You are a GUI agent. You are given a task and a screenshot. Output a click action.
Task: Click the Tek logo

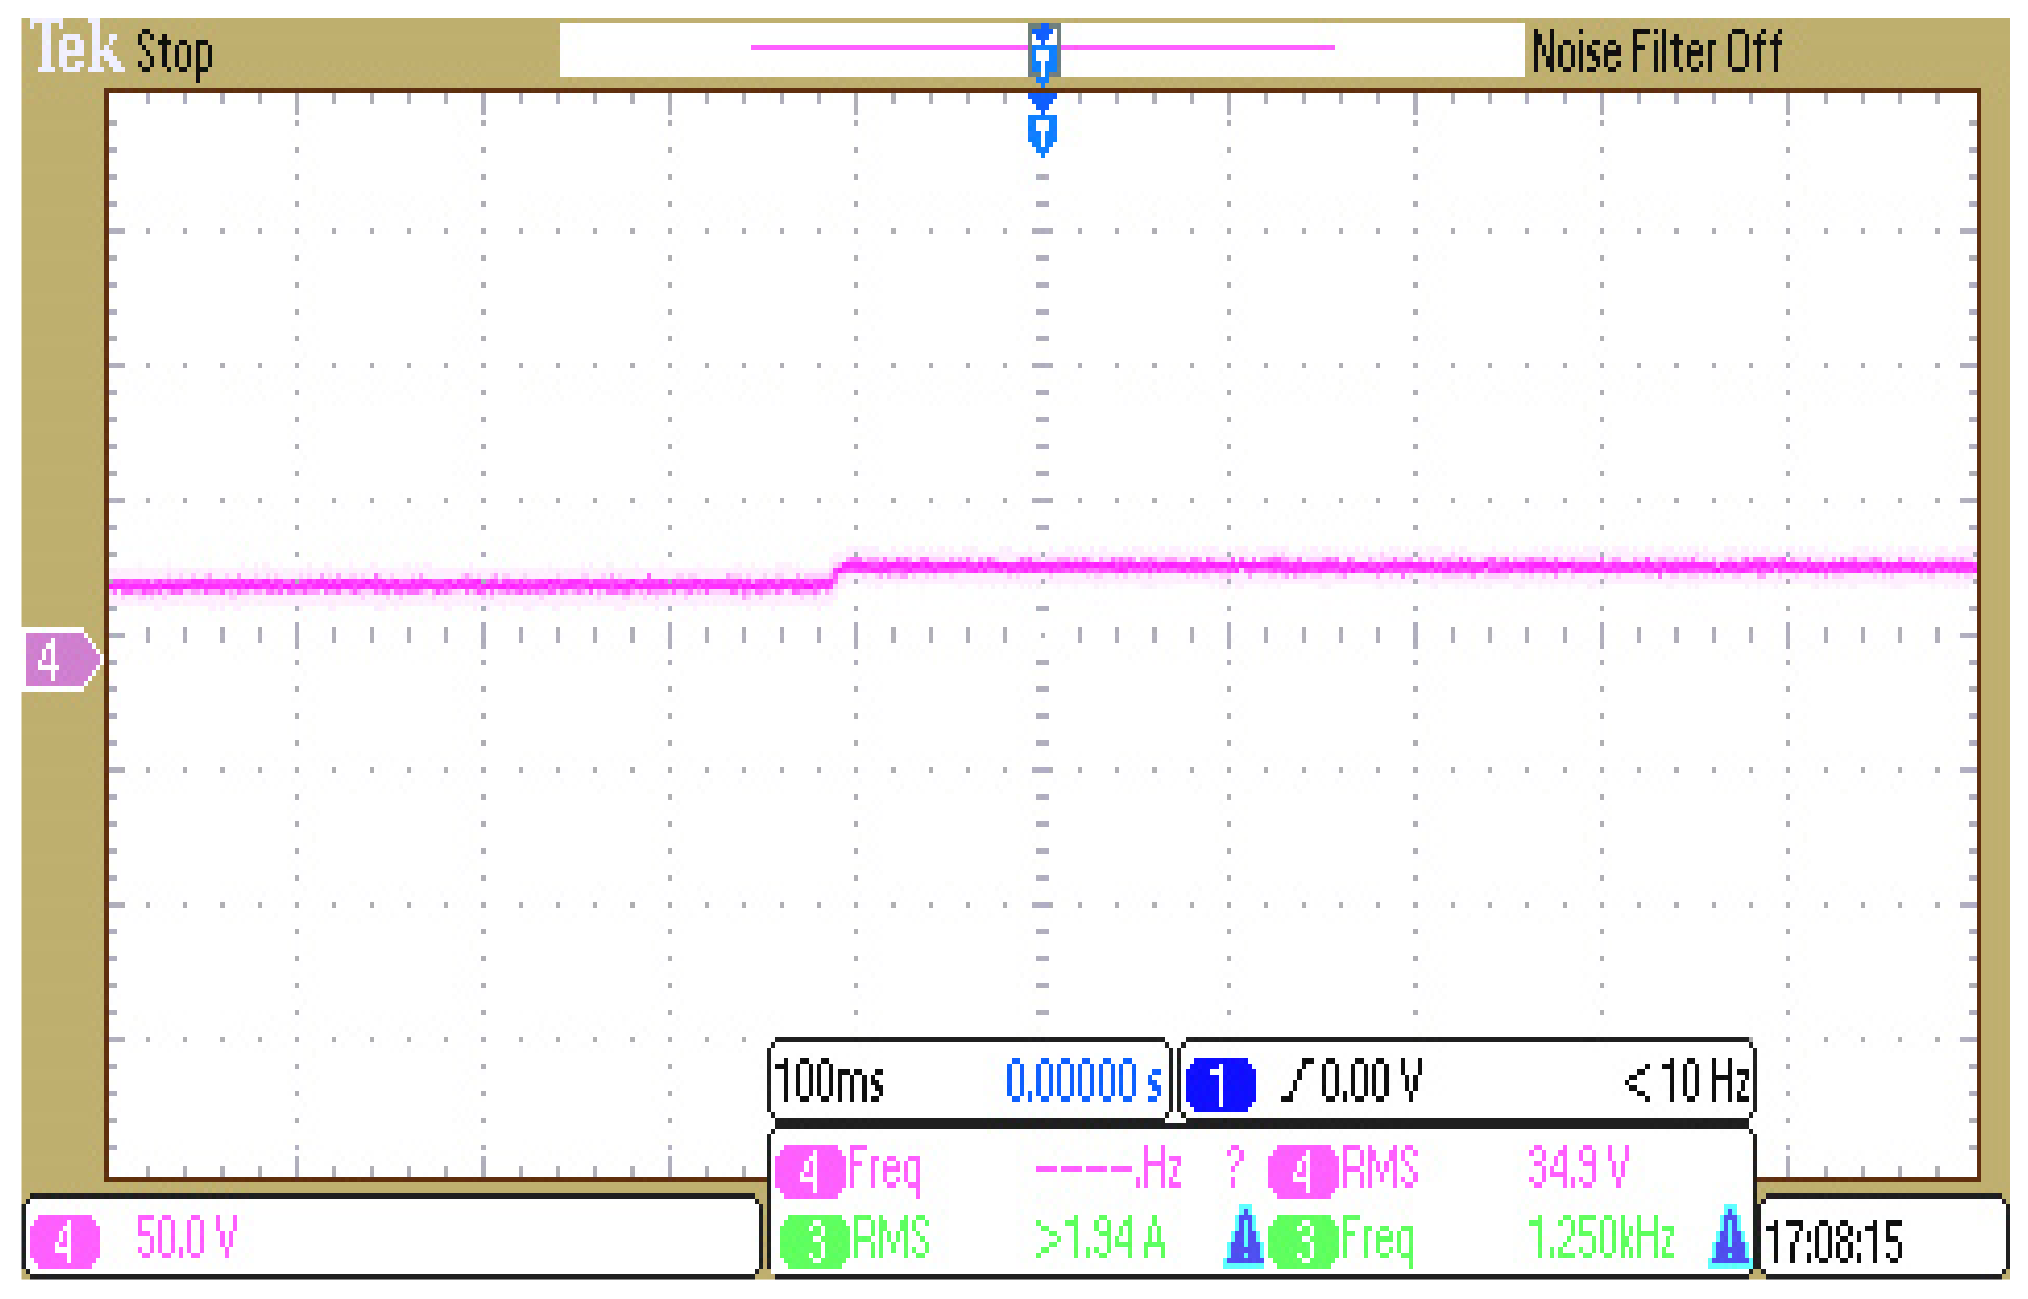(x=75, y=47)
